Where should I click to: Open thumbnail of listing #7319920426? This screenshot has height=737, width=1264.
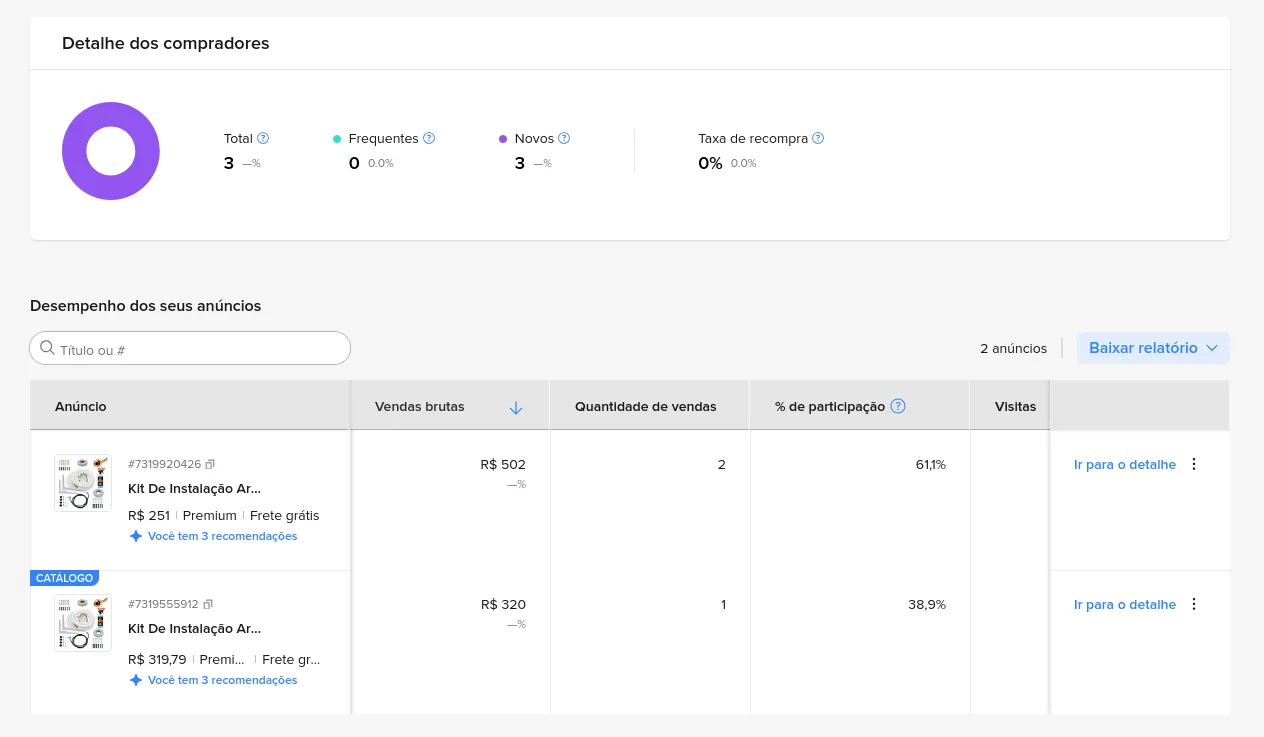coord(83,483)
